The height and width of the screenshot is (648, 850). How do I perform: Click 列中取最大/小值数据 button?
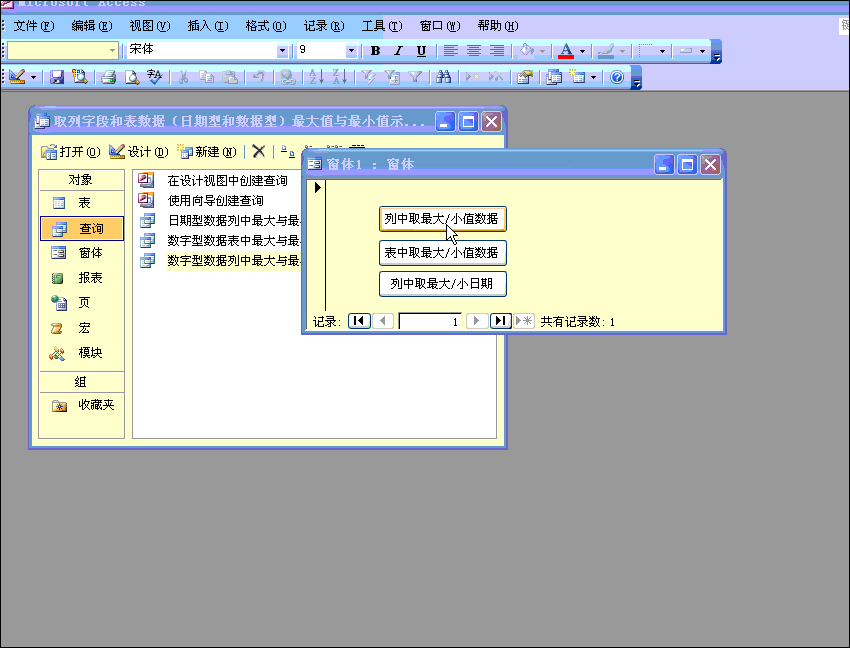(443, 219)
